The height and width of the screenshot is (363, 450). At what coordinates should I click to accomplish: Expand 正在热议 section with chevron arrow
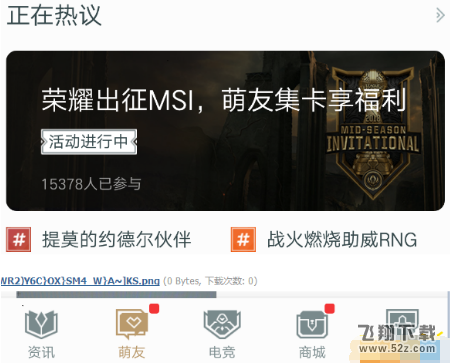pos(440,15)
